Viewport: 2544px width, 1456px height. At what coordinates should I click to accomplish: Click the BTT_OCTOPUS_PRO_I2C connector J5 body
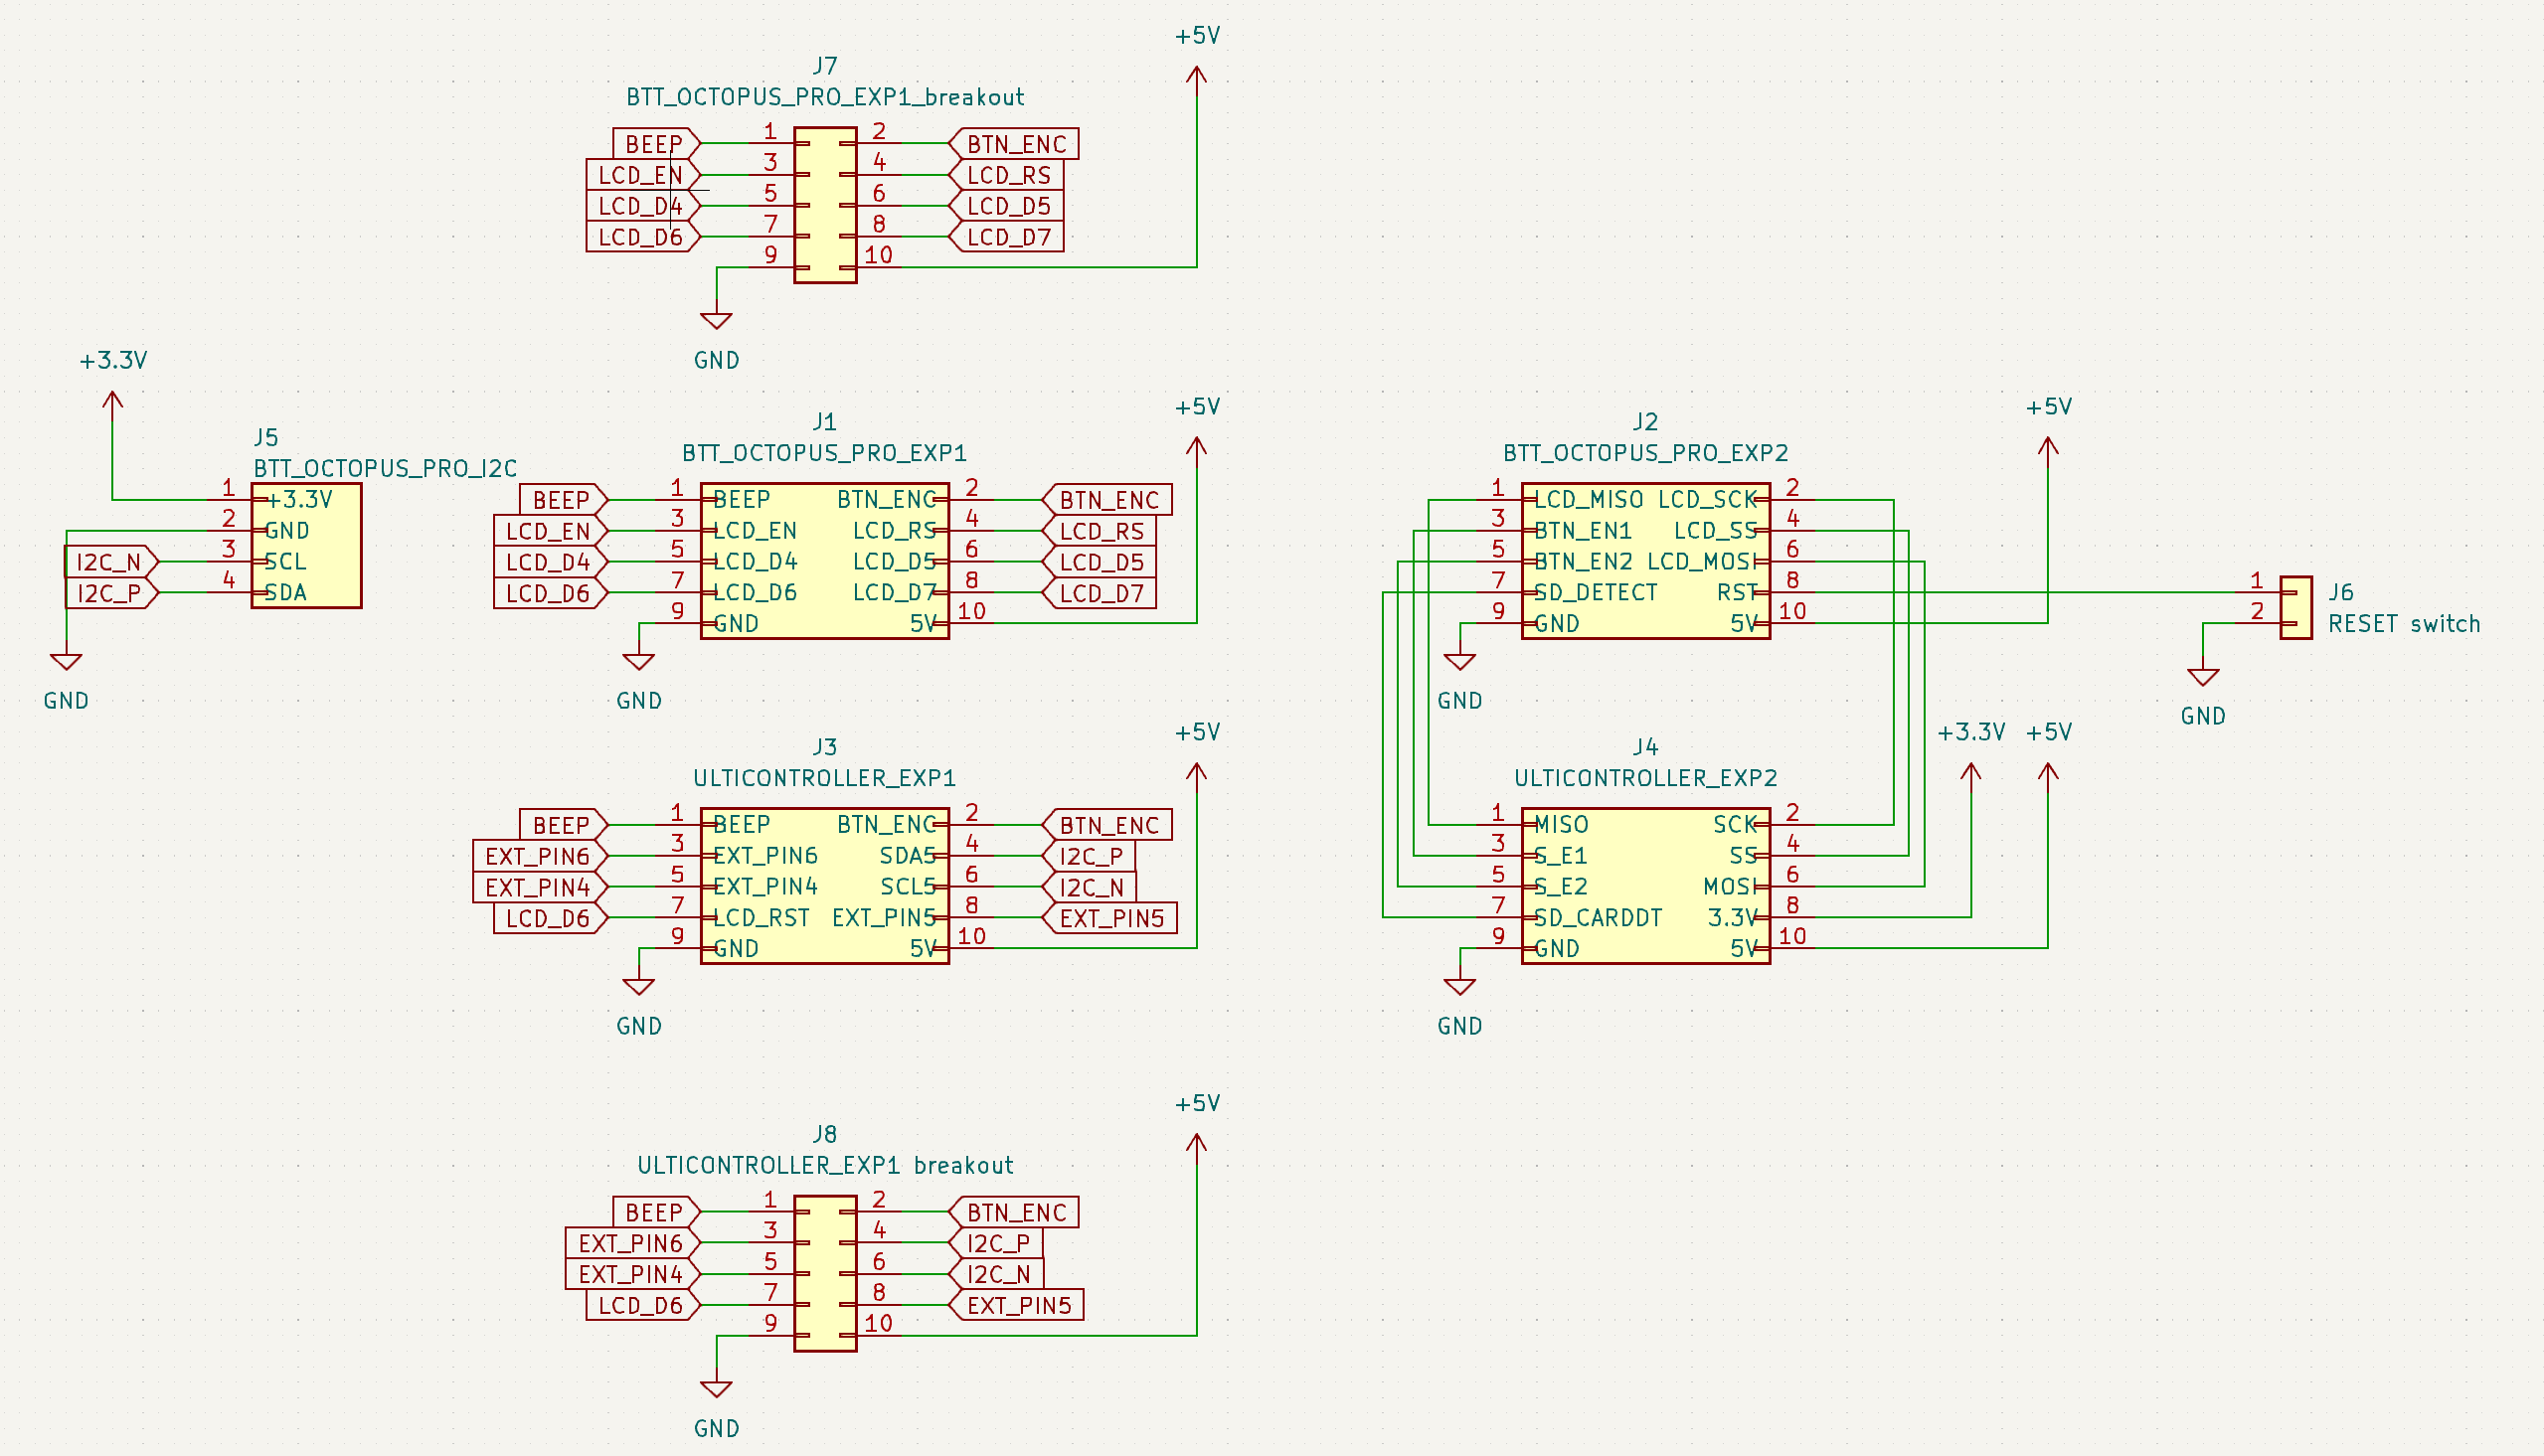[x=307, y=545]
